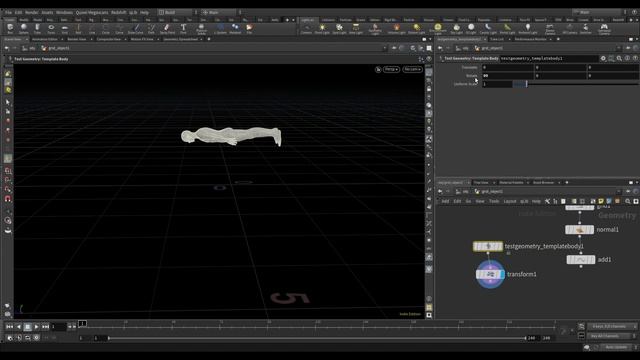Select the transform1 node
Screen dimensions: 640x360
[490, 274]
